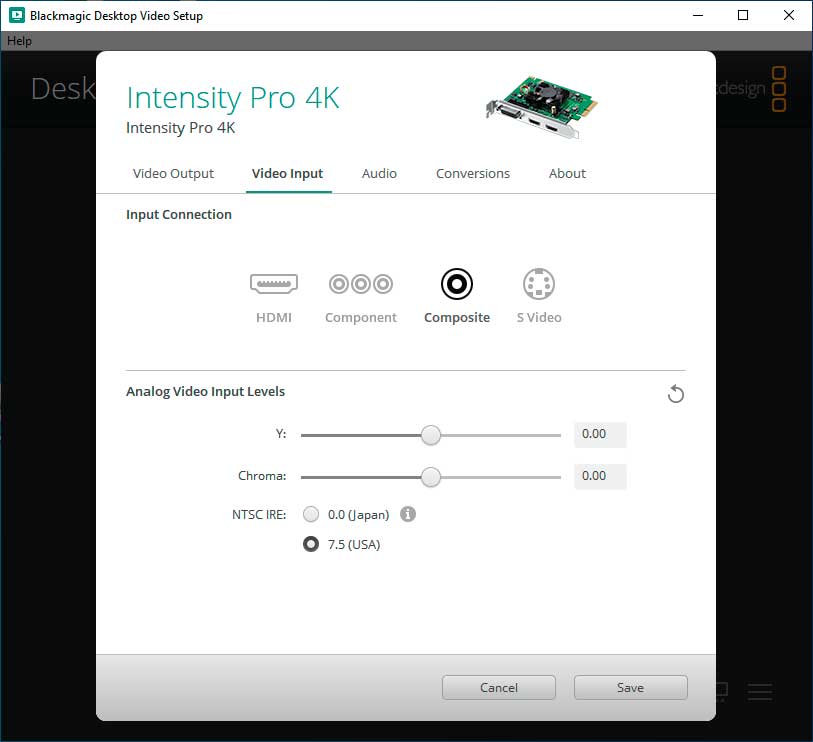Click the Y level slider handle
This screenshot has width=813, height=742.
[x=430, y=435]
